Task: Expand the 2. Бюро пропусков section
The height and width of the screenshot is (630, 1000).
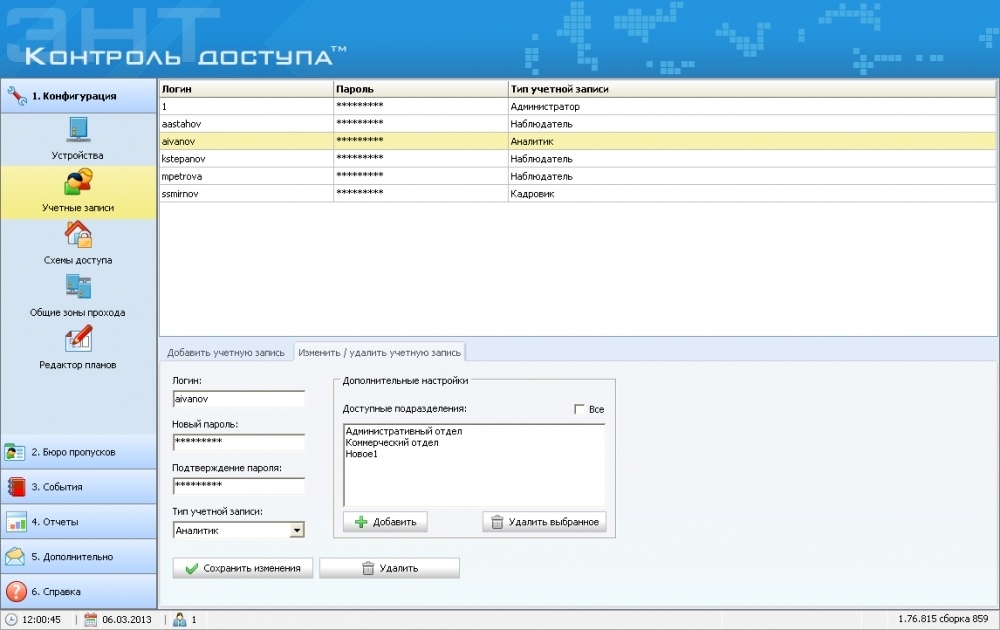Action: click(x=78, y=452)
